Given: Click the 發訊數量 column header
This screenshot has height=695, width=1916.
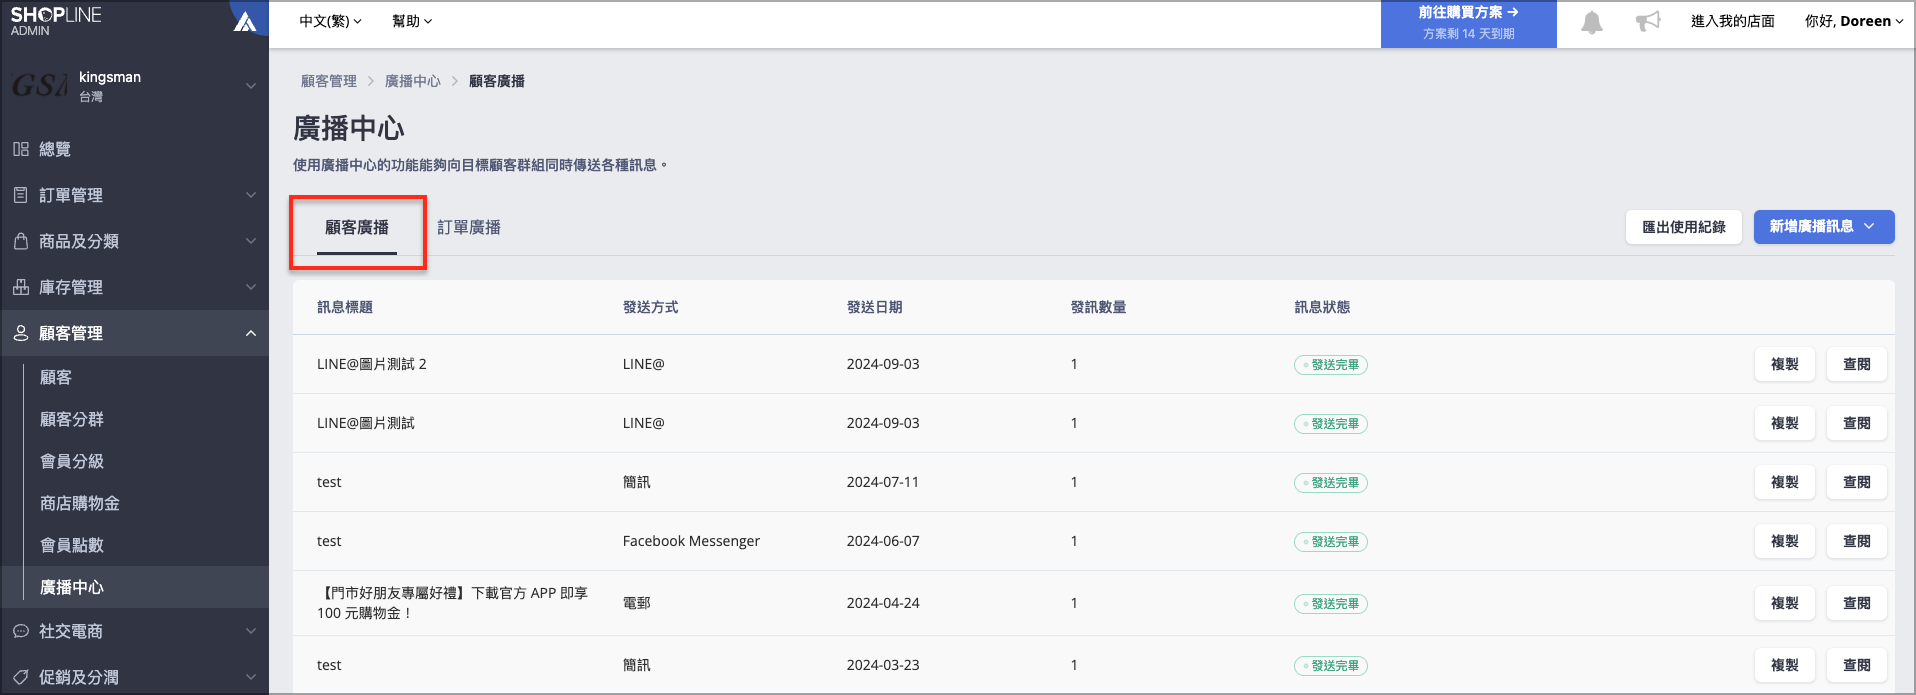Looking at the screenshot, I should 1099,307.
